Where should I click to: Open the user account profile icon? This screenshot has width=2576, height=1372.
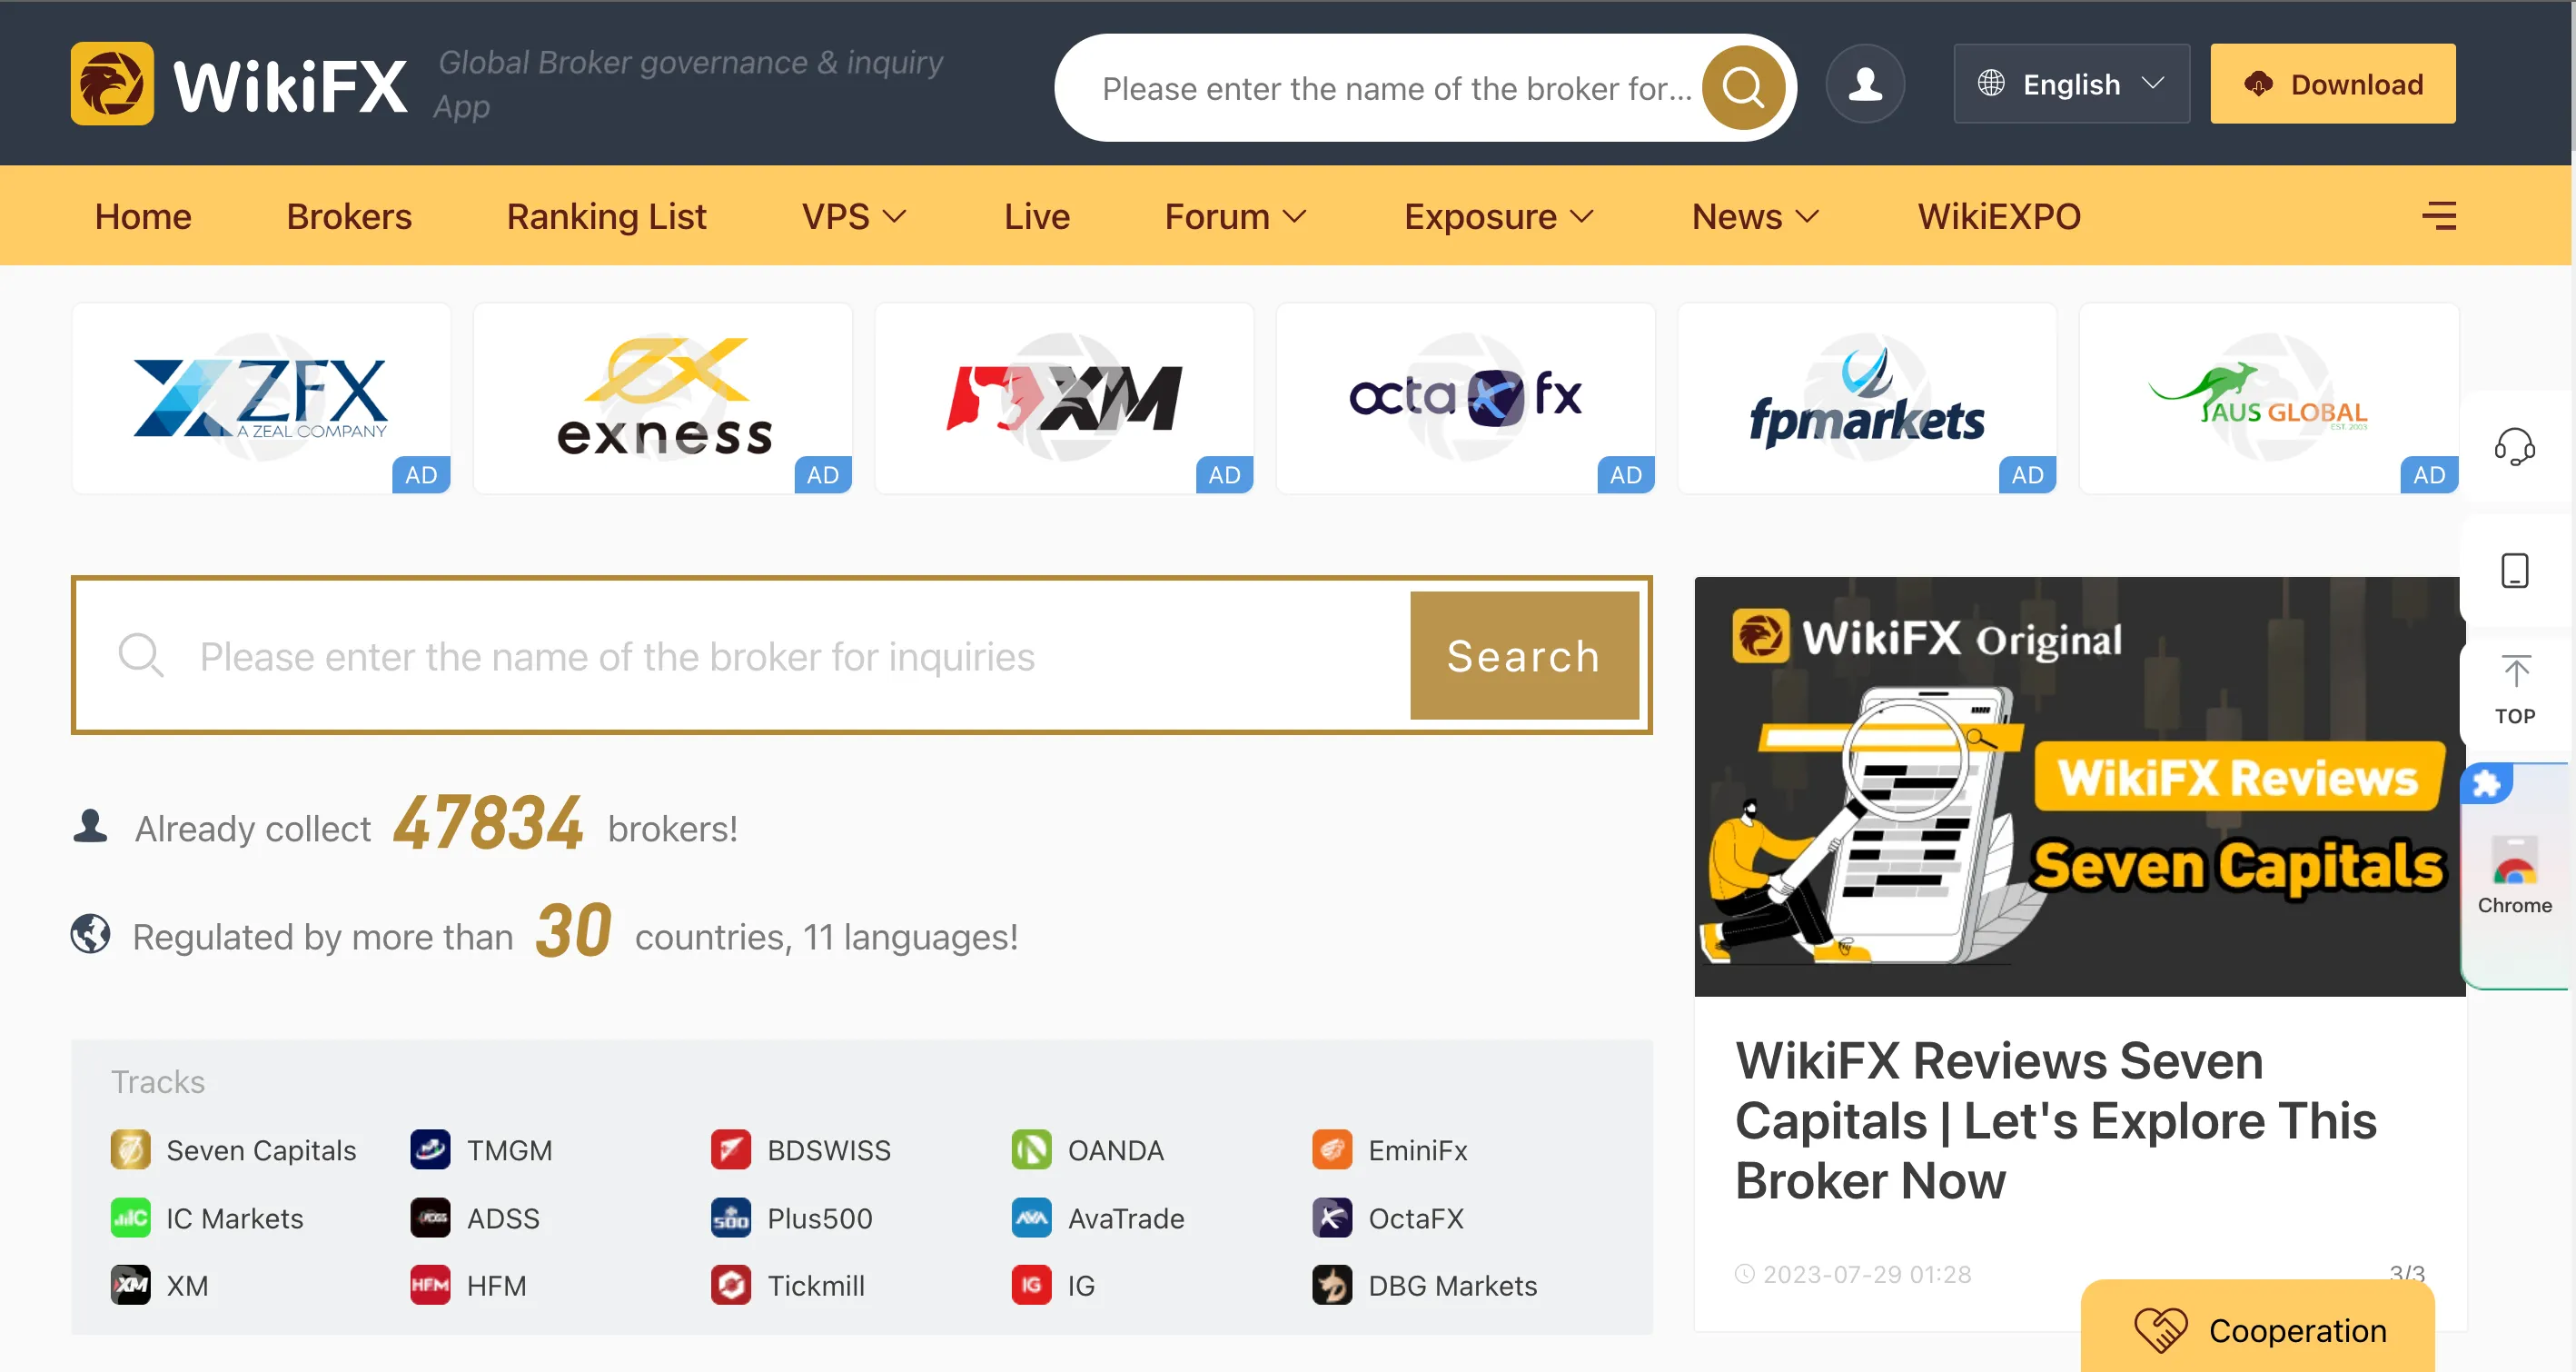pos(1865,84)
